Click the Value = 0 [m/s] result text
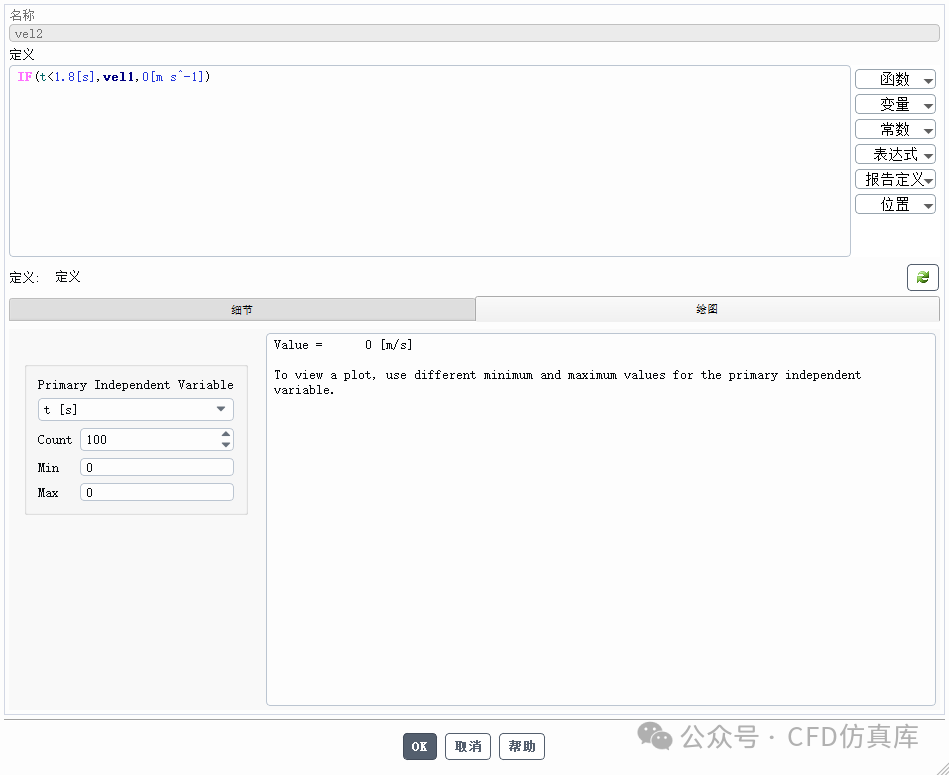 click(343, 345)
